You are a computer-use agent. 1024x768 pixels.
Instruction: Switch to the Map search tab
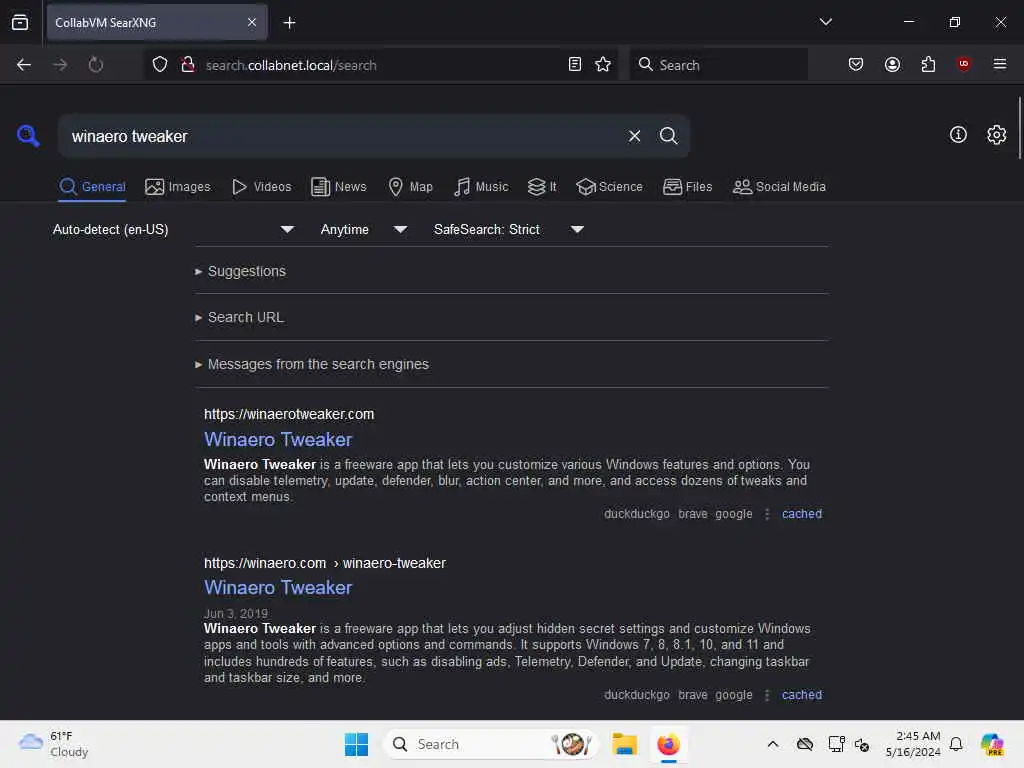tap(410, 187)
